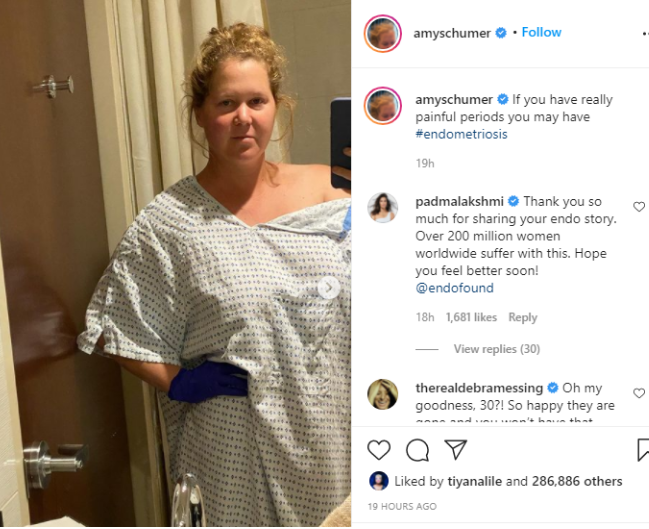The height and width of the screenshot is (529, 649).
Task: Go to next photo carousel arrow
Action: click(329, 287)
